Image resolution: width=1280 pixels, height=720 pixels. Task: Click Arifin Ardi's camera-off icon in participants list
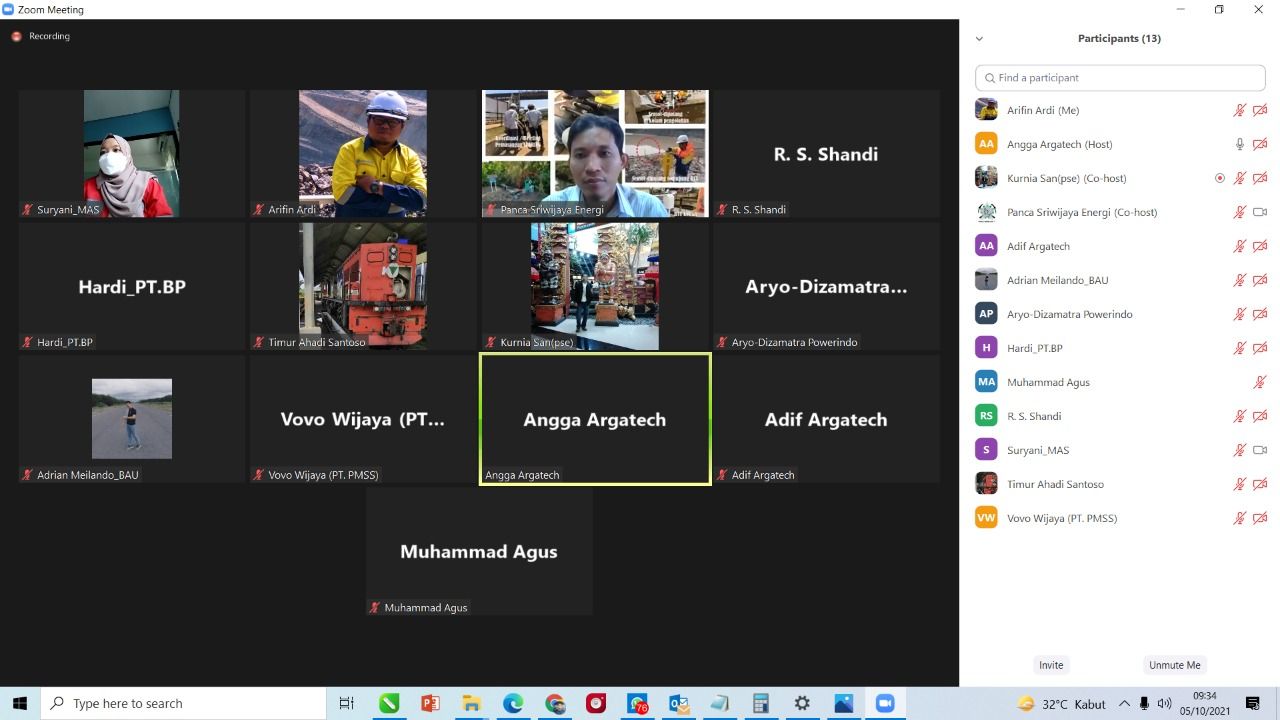tap(1260, 110)
